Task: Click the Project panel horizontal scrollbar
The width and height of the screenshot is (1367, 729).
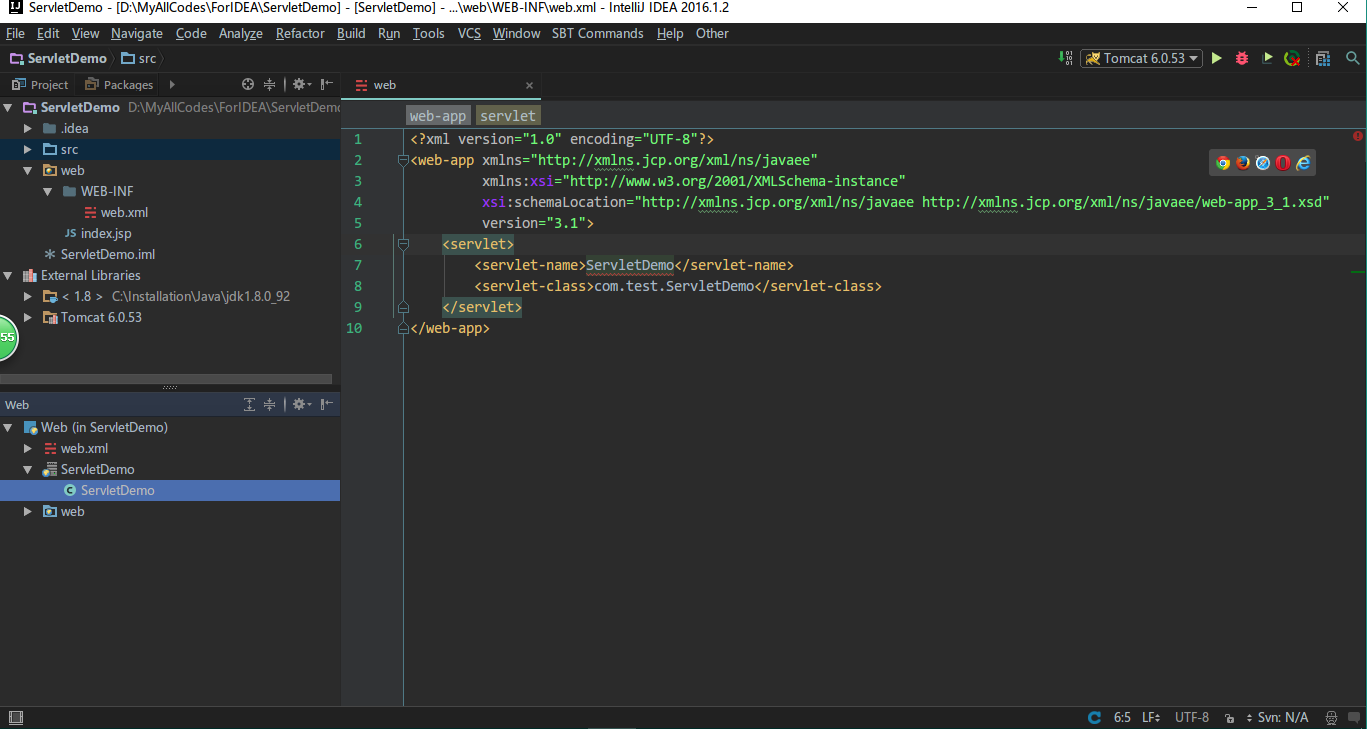Action: (x=166, y=379)
